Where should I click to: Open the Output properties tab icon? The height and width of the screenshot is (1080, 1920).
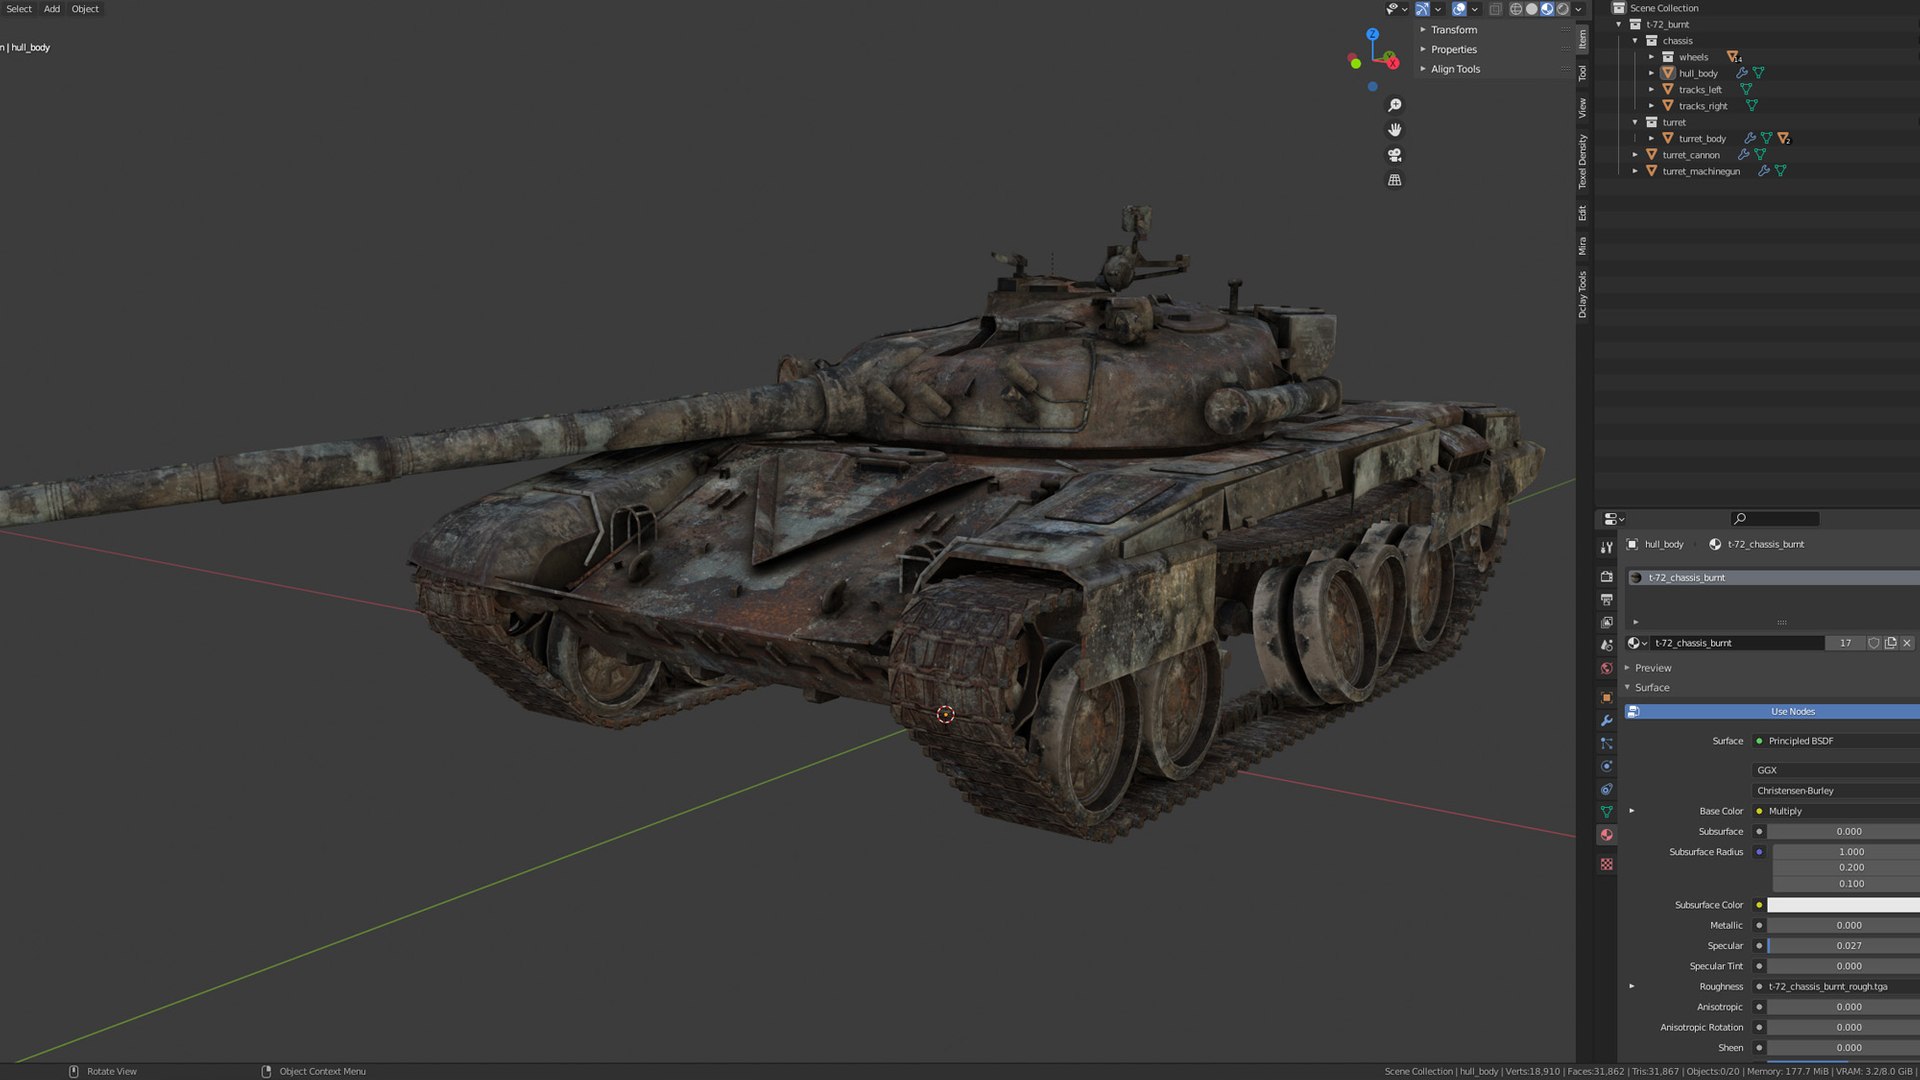pos(1607,599)
